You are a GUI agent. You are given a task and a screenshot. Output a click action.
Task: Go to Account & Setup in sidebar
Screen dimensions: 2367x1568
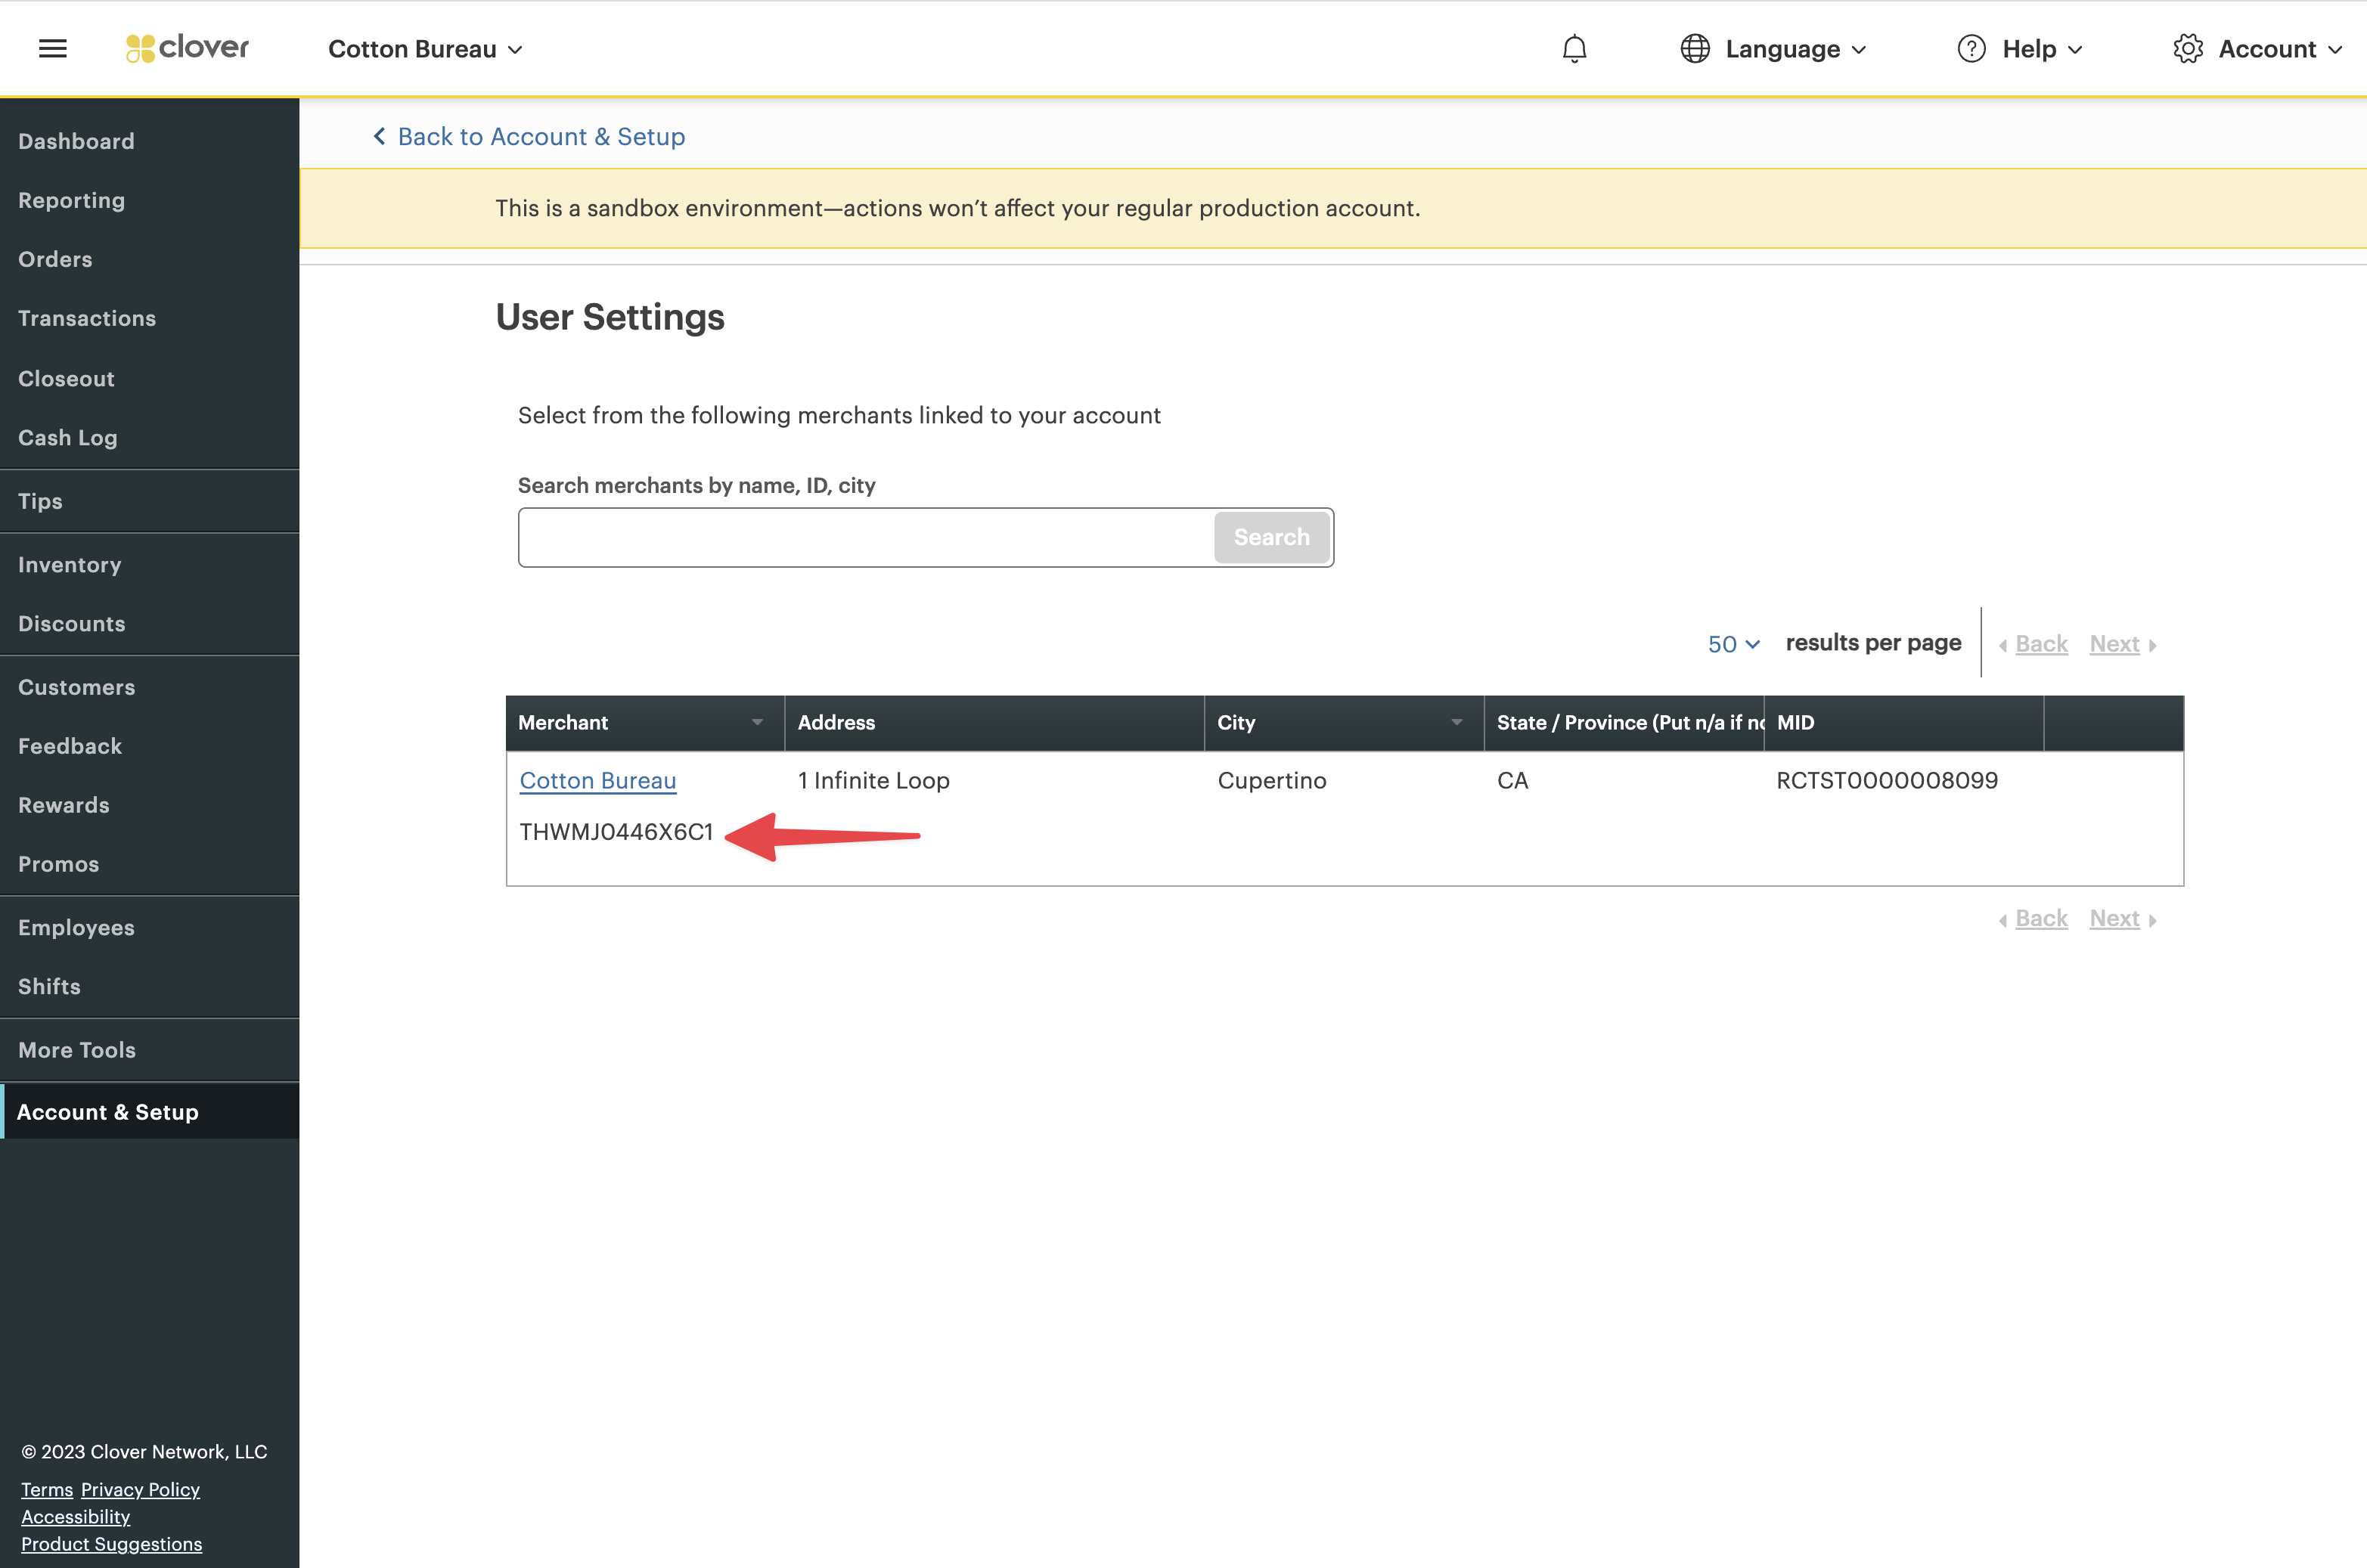pos(107,1111)
